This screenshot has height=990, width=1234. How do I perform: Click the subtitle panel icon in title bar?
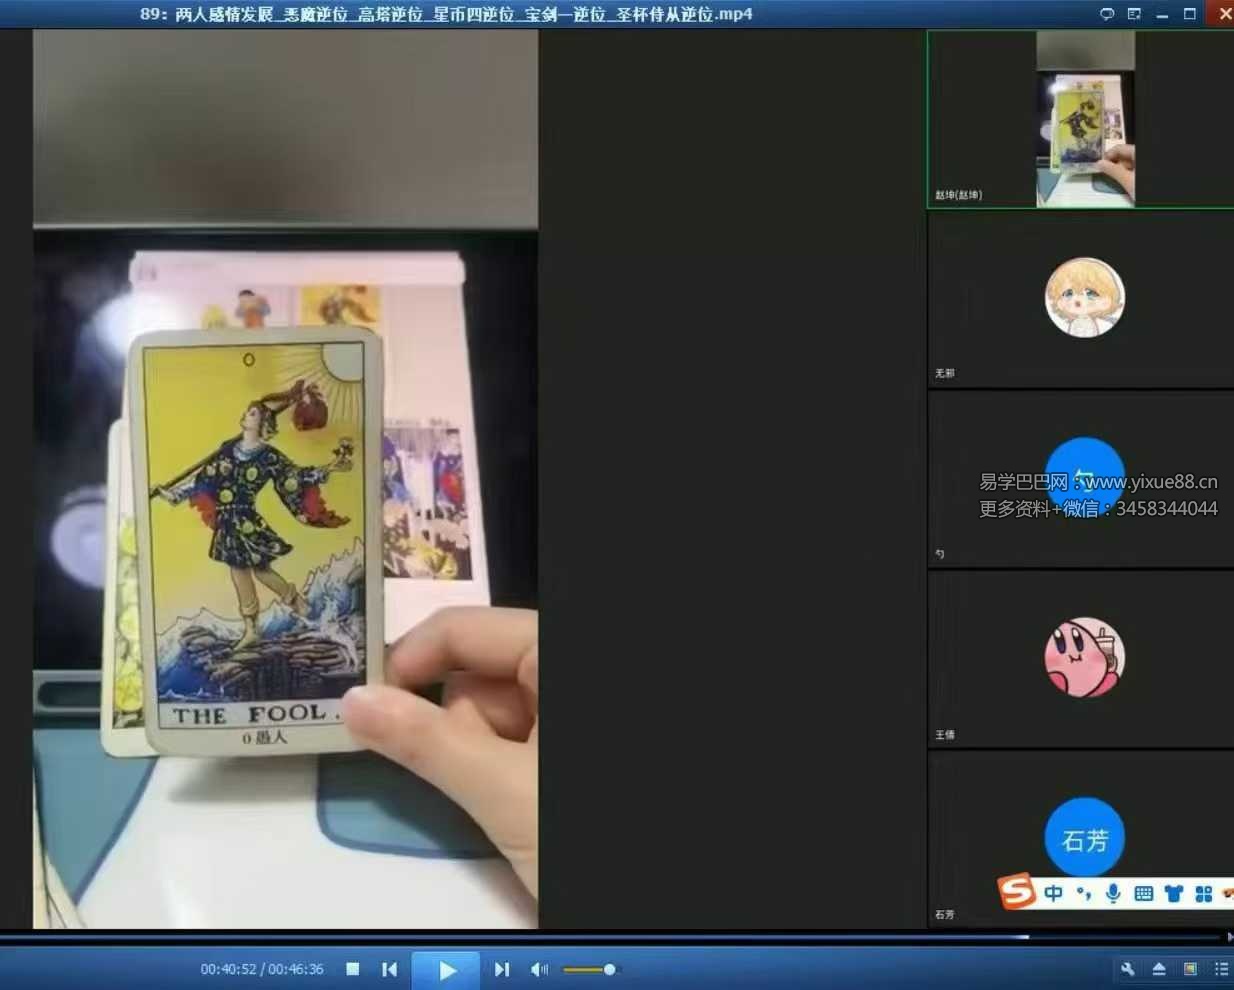[x=1134, y=14]
